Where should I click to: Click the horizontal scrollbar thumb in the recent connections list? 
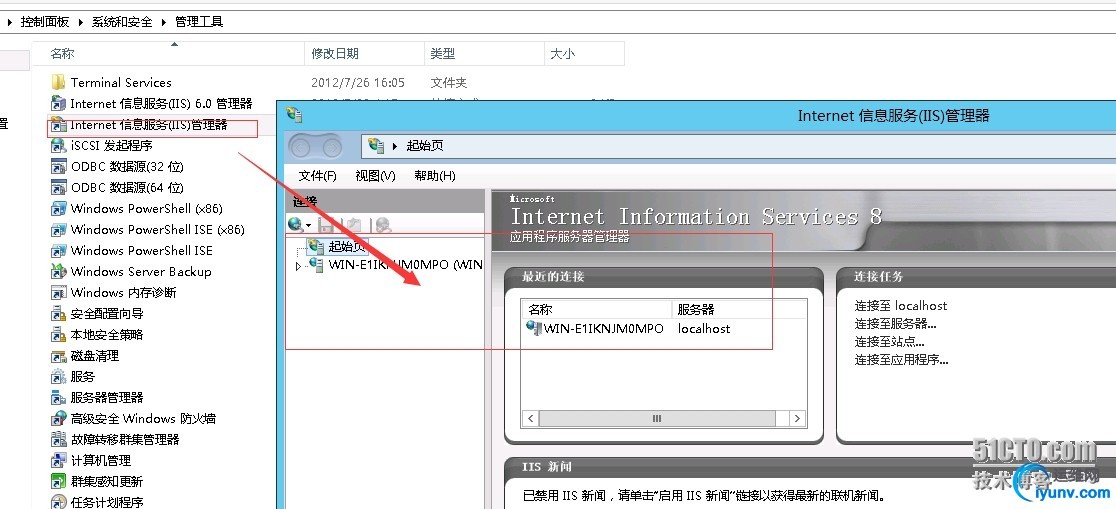pos(657,419)
